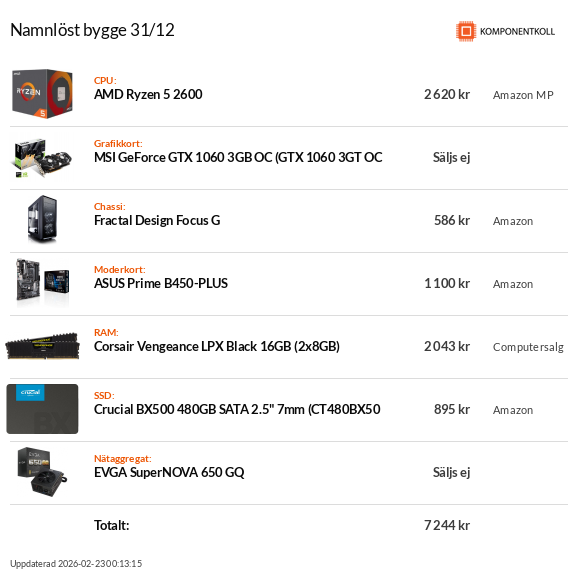Screen dimensions: 577x577
Task: Click the Crucial BX500 SSD image
Action: (42, 409)
